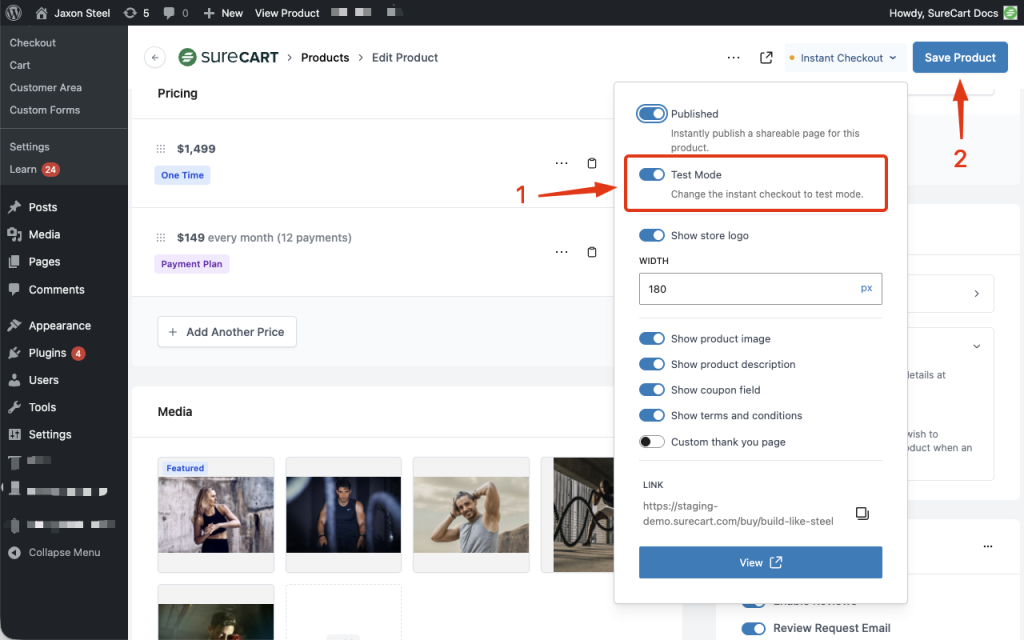Open product in new tab icon
Viewport: 1024px width, 640px height.
(x=766, y=57)
